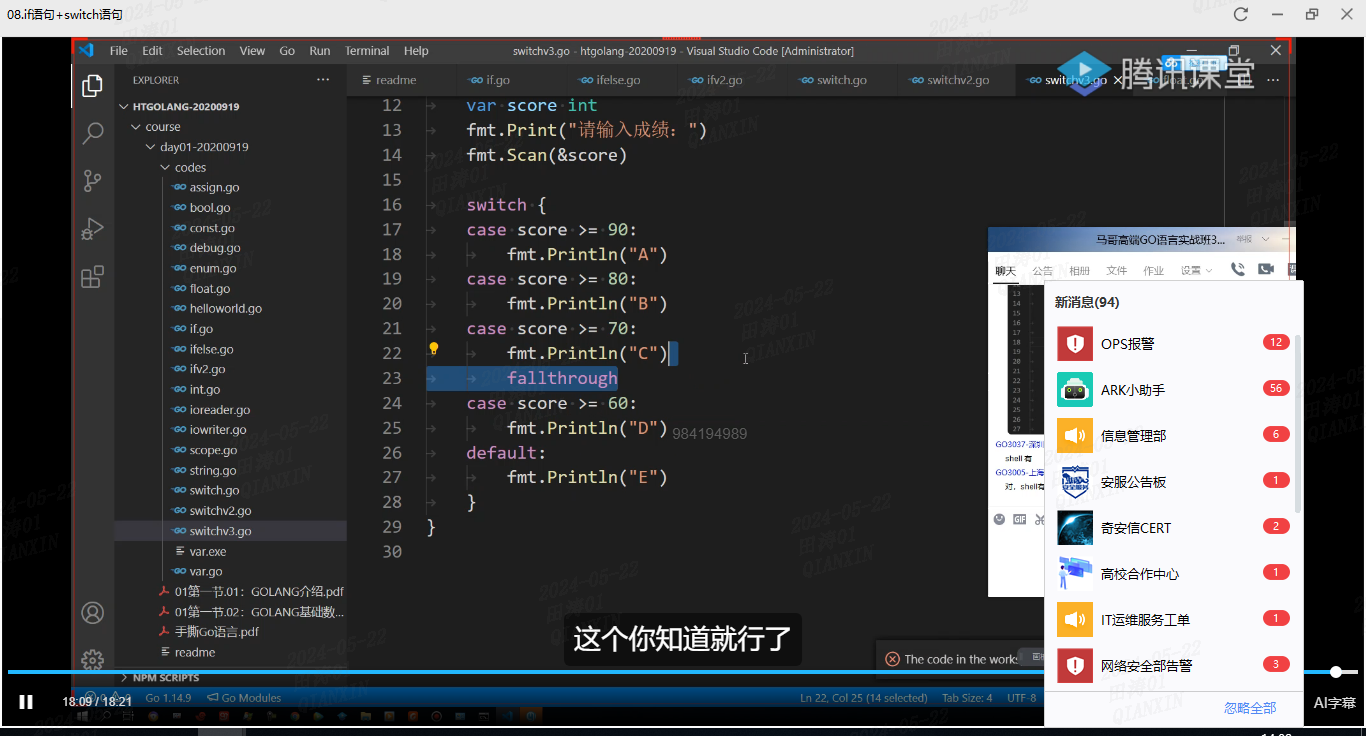Click the video progress handle

(x=1336, y=672)
